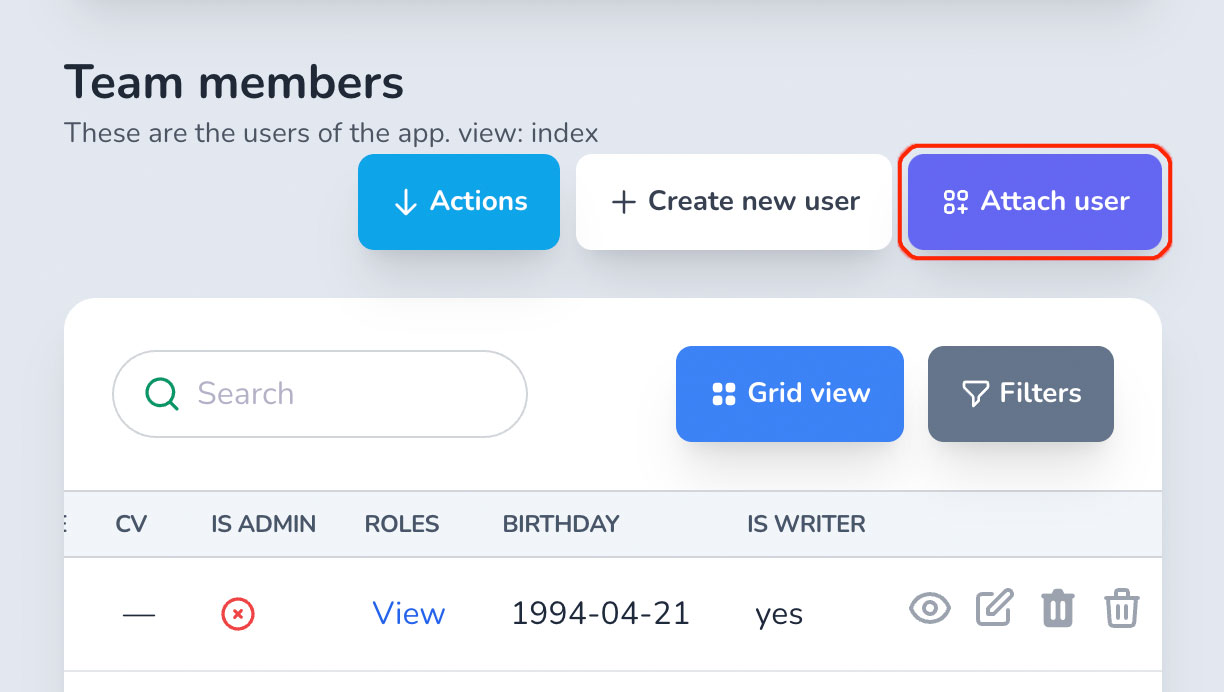Click the eye view icon in the row
Screen dimensions: 1224x692
tap(929, 608)
